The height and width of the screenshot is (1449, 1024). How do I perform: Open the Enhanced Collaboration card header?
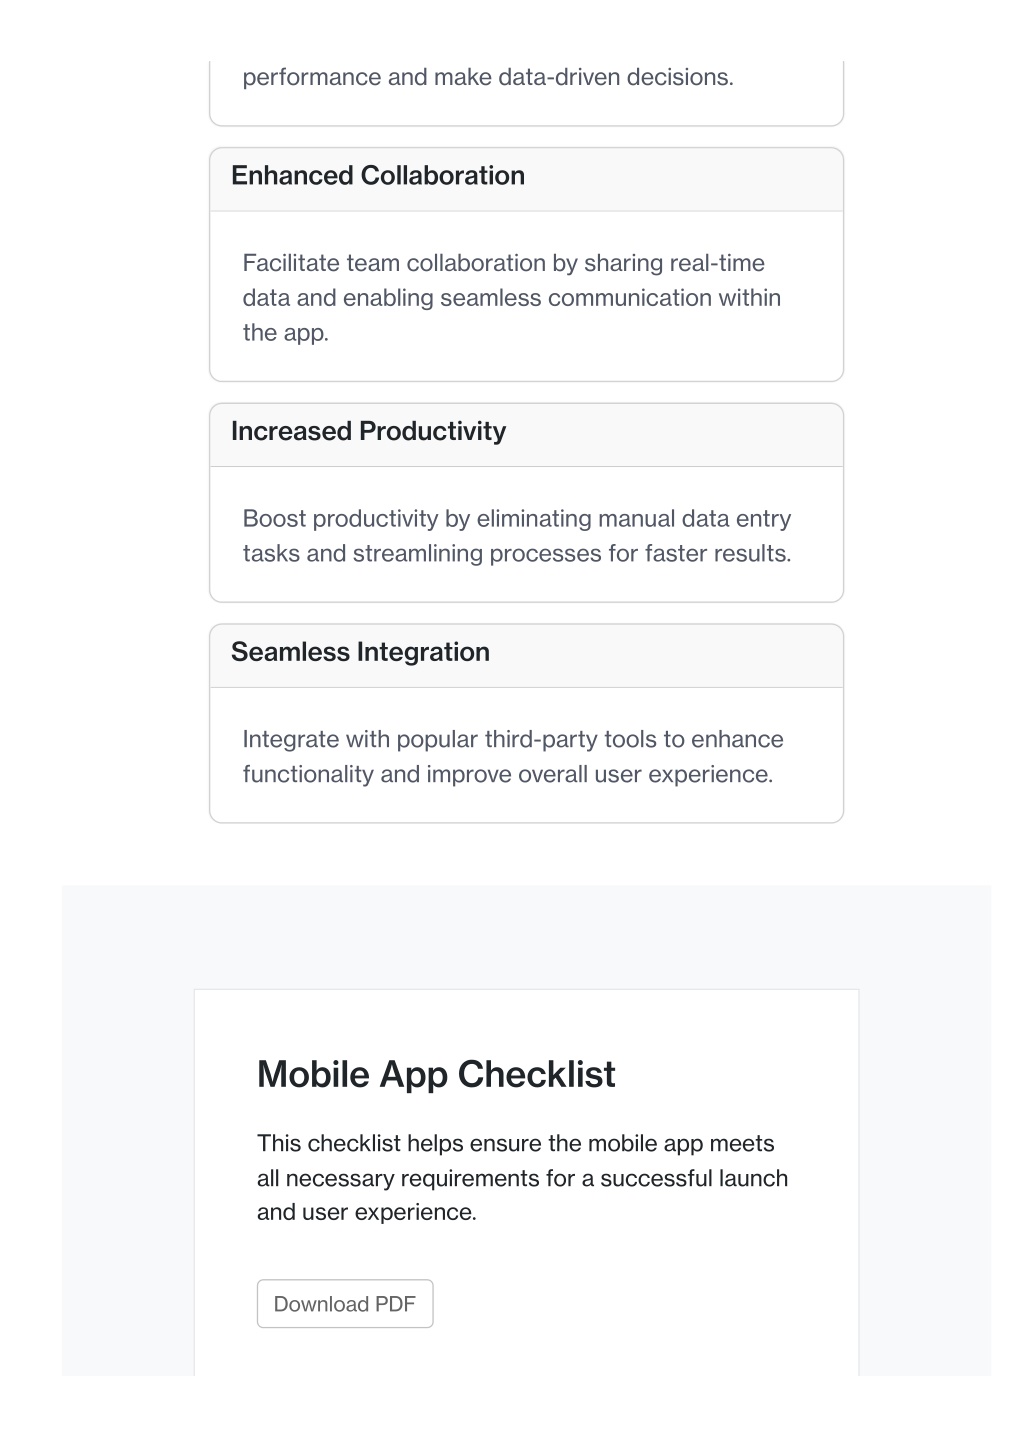point(526,179)
